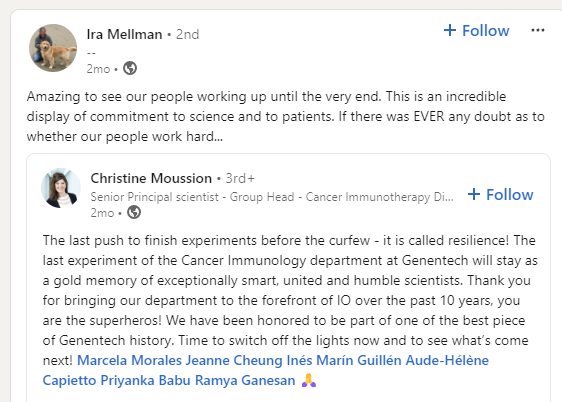This screenshot has height=402, width=562.
Task: Open Christine Moussion's profile photo
Action: pyautogui.click(x=61, y=188)
